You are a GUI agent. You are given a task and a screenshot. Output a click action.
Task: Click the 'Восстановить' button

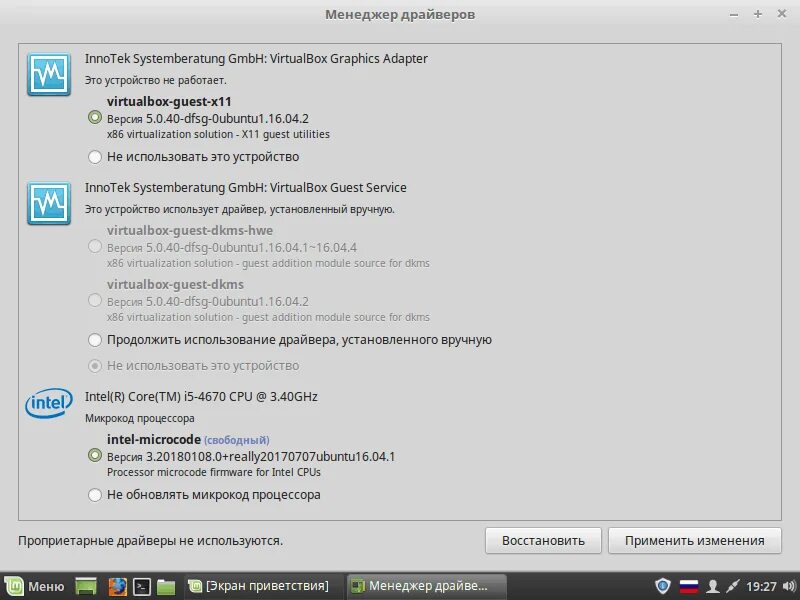click(x=543, y=541)
